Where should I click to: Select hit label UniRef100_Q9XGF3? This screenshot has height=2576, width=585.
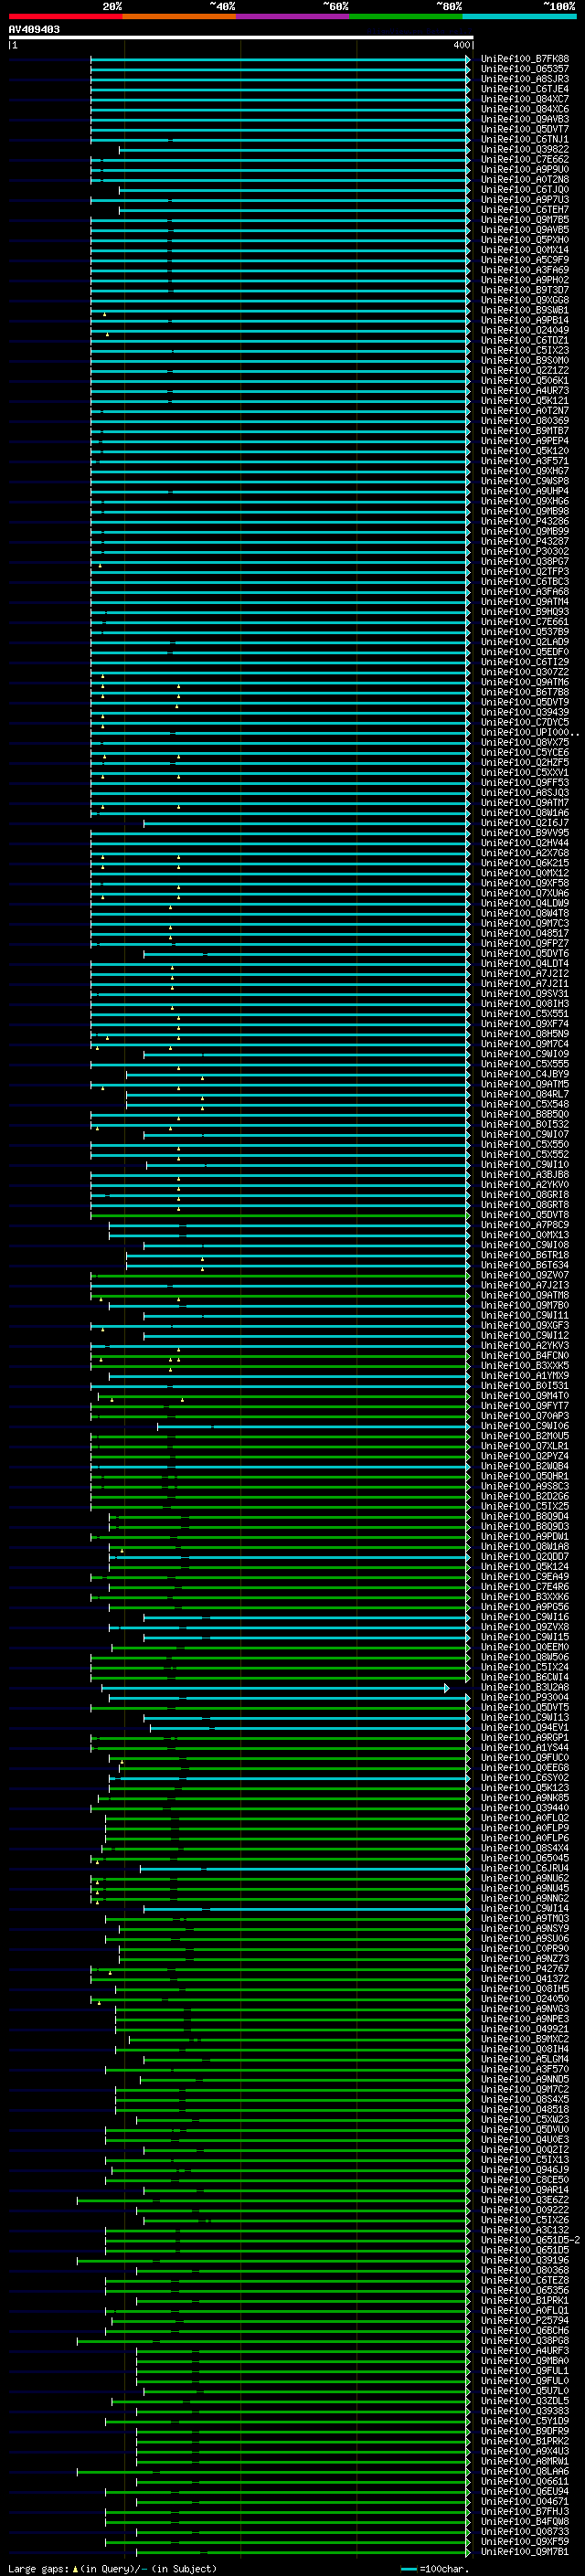(524, 1326)
